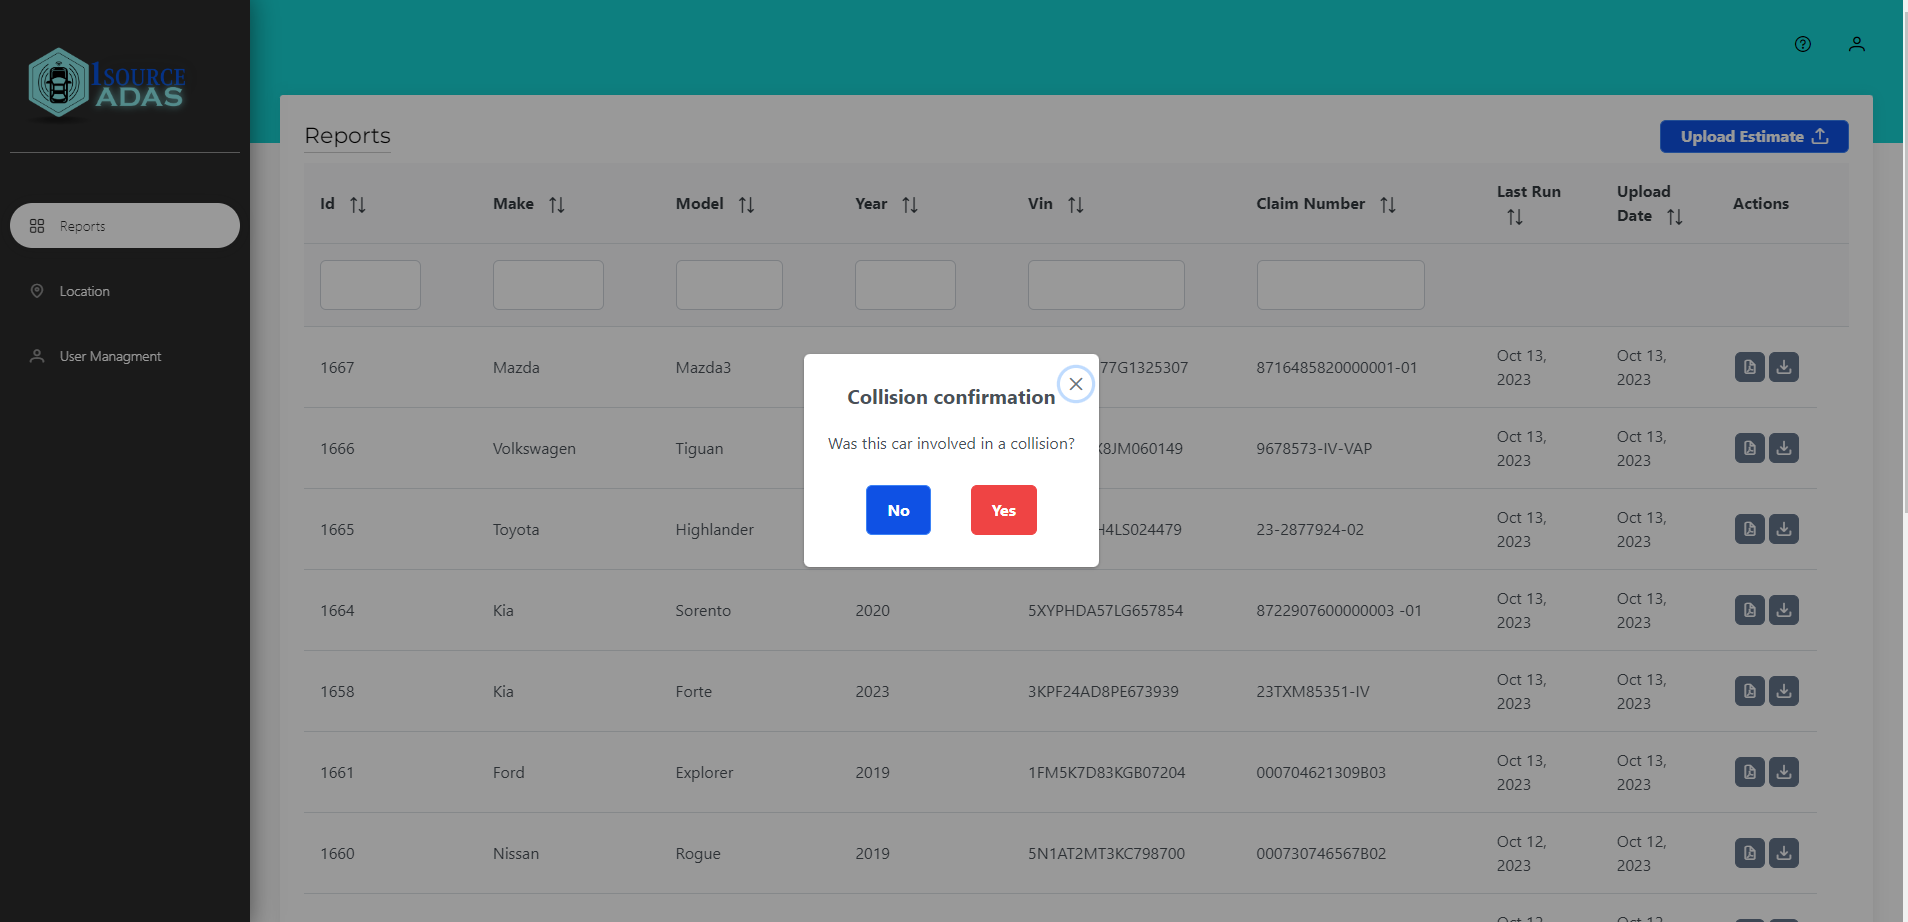Screen dimensions: 1908x922
Task: View report document for Nissan Rogue row 1660
Action: 1750,853
